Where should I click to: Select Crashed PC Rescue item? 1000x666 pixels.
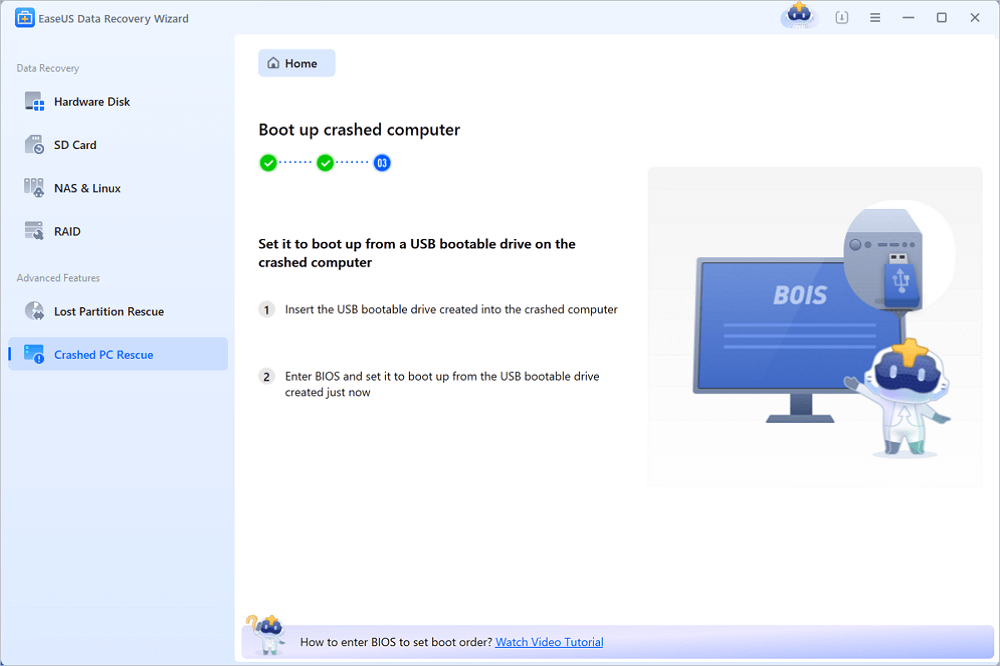click(x=118, y=354)
